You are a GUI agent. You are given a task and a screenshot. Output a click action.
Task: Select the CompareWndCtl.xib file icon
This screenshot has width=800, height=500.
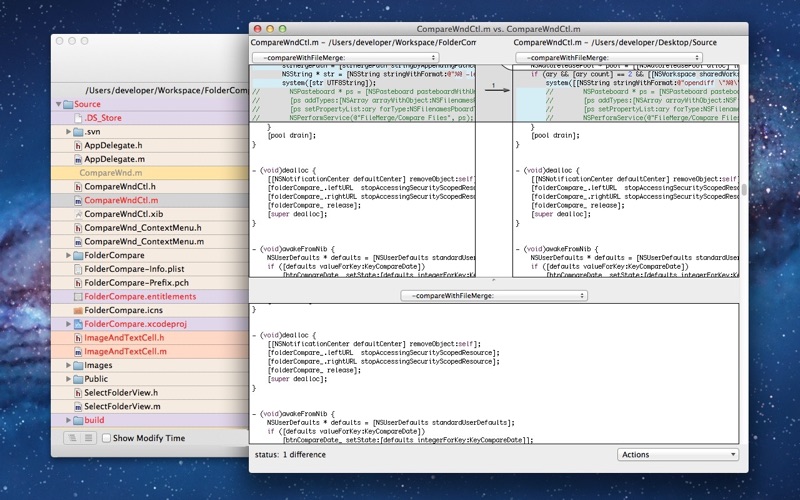[78, 214]
